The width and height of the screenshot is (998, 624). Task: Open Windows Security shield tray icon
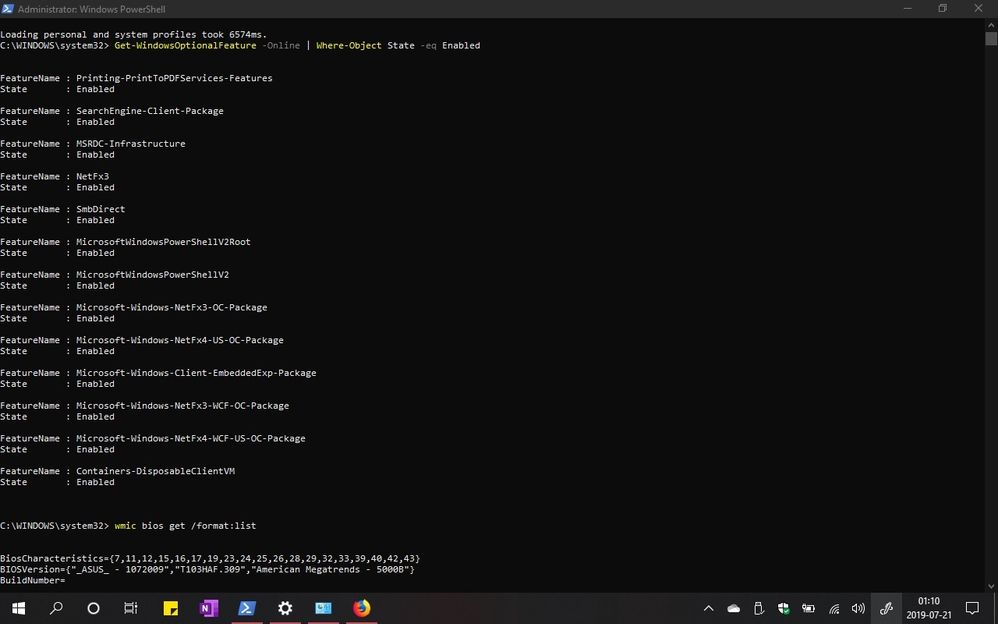point(784,609)
